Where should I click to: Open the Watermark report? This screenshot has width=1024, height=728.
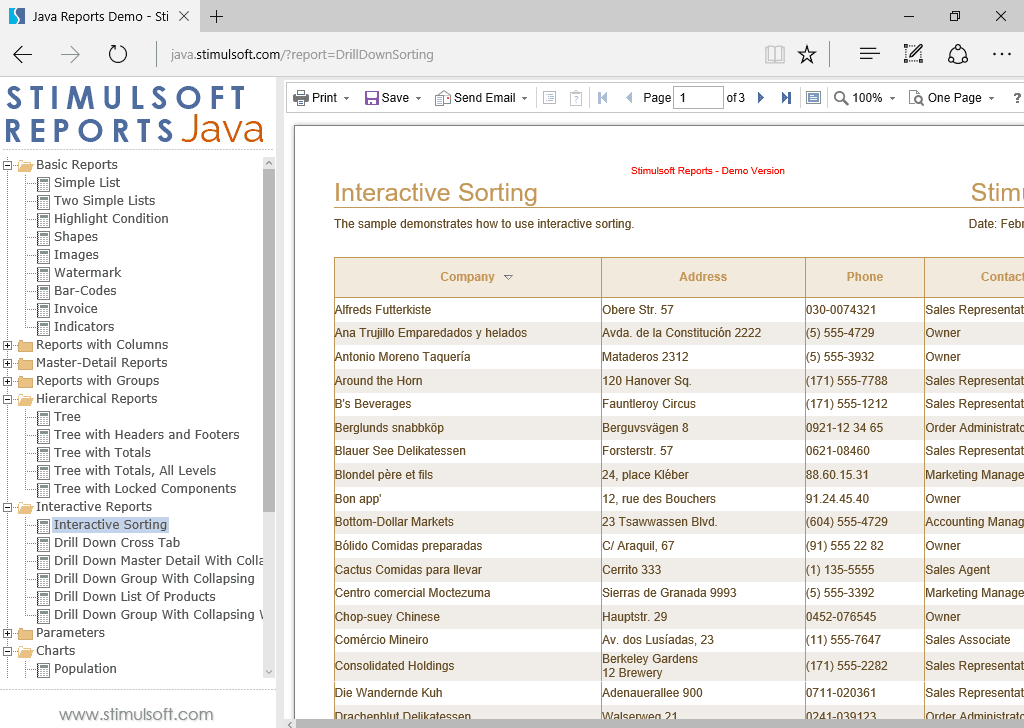(x=88, y=273)
